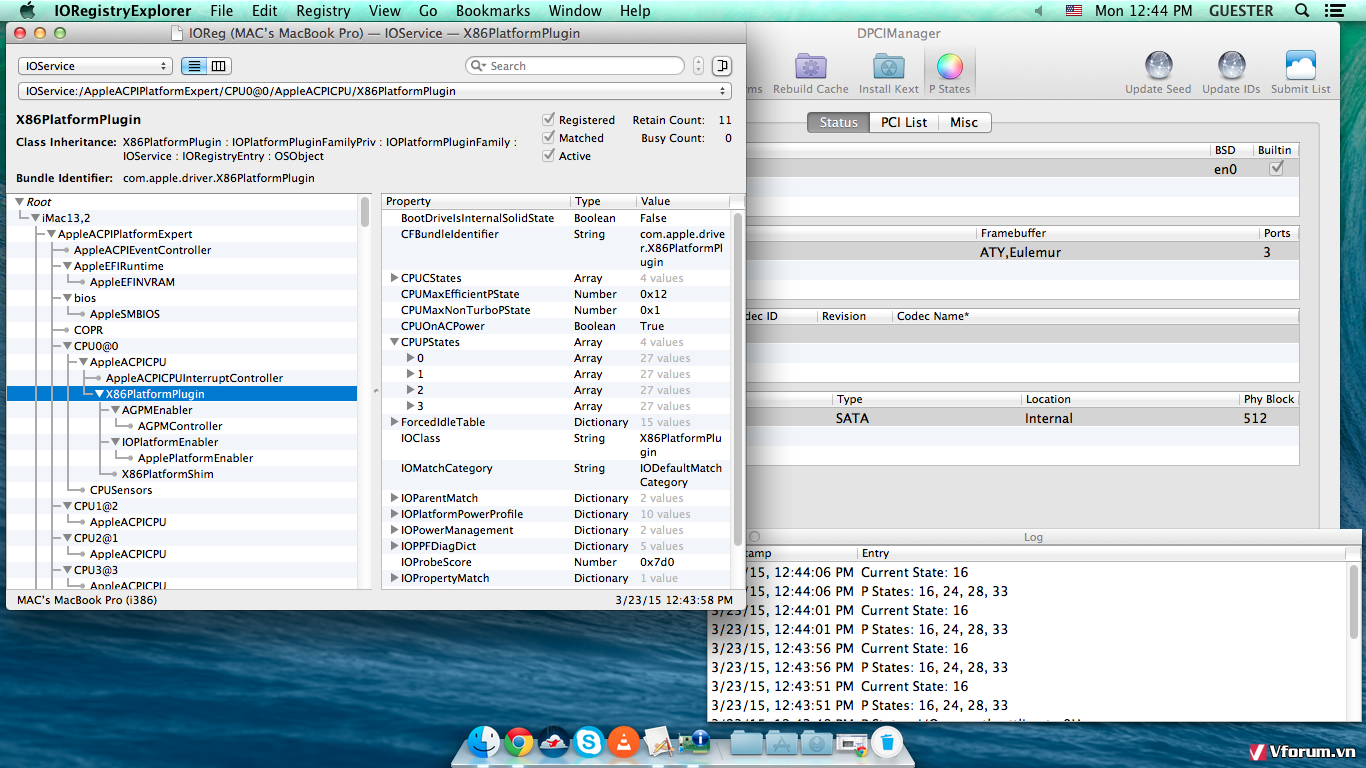Click the volume icon in menu bar

(x=1038, y=11)
